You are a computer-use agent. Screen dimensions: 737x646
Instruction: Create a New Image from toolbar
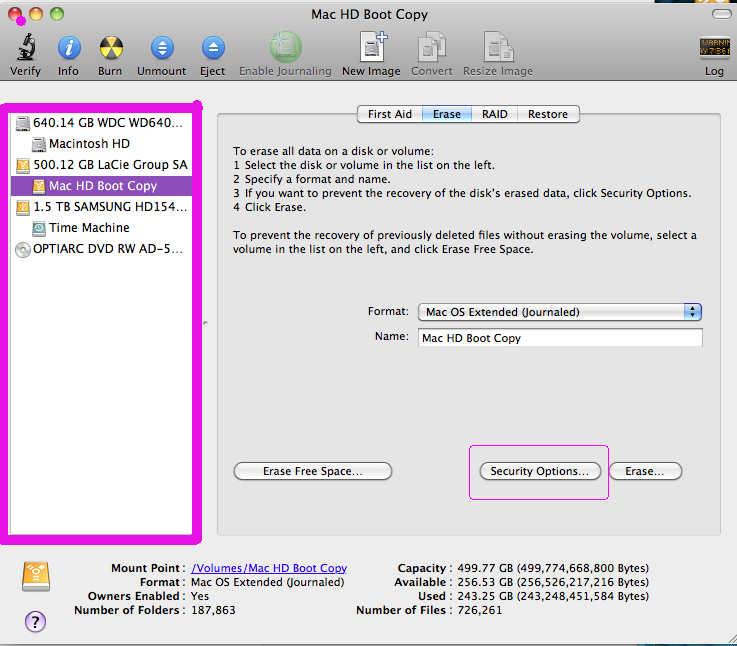[373, 47]
